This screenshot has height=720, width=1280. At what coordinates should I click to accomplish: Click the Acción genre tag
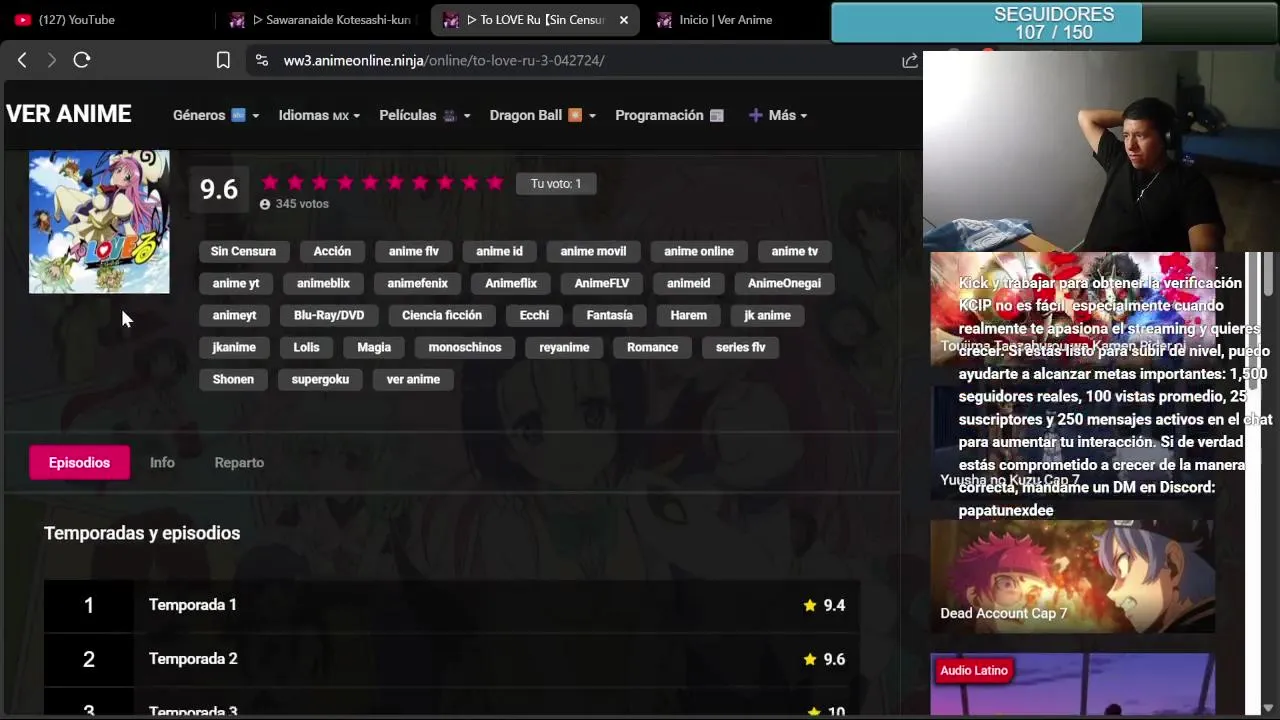(x=332, y=251)
